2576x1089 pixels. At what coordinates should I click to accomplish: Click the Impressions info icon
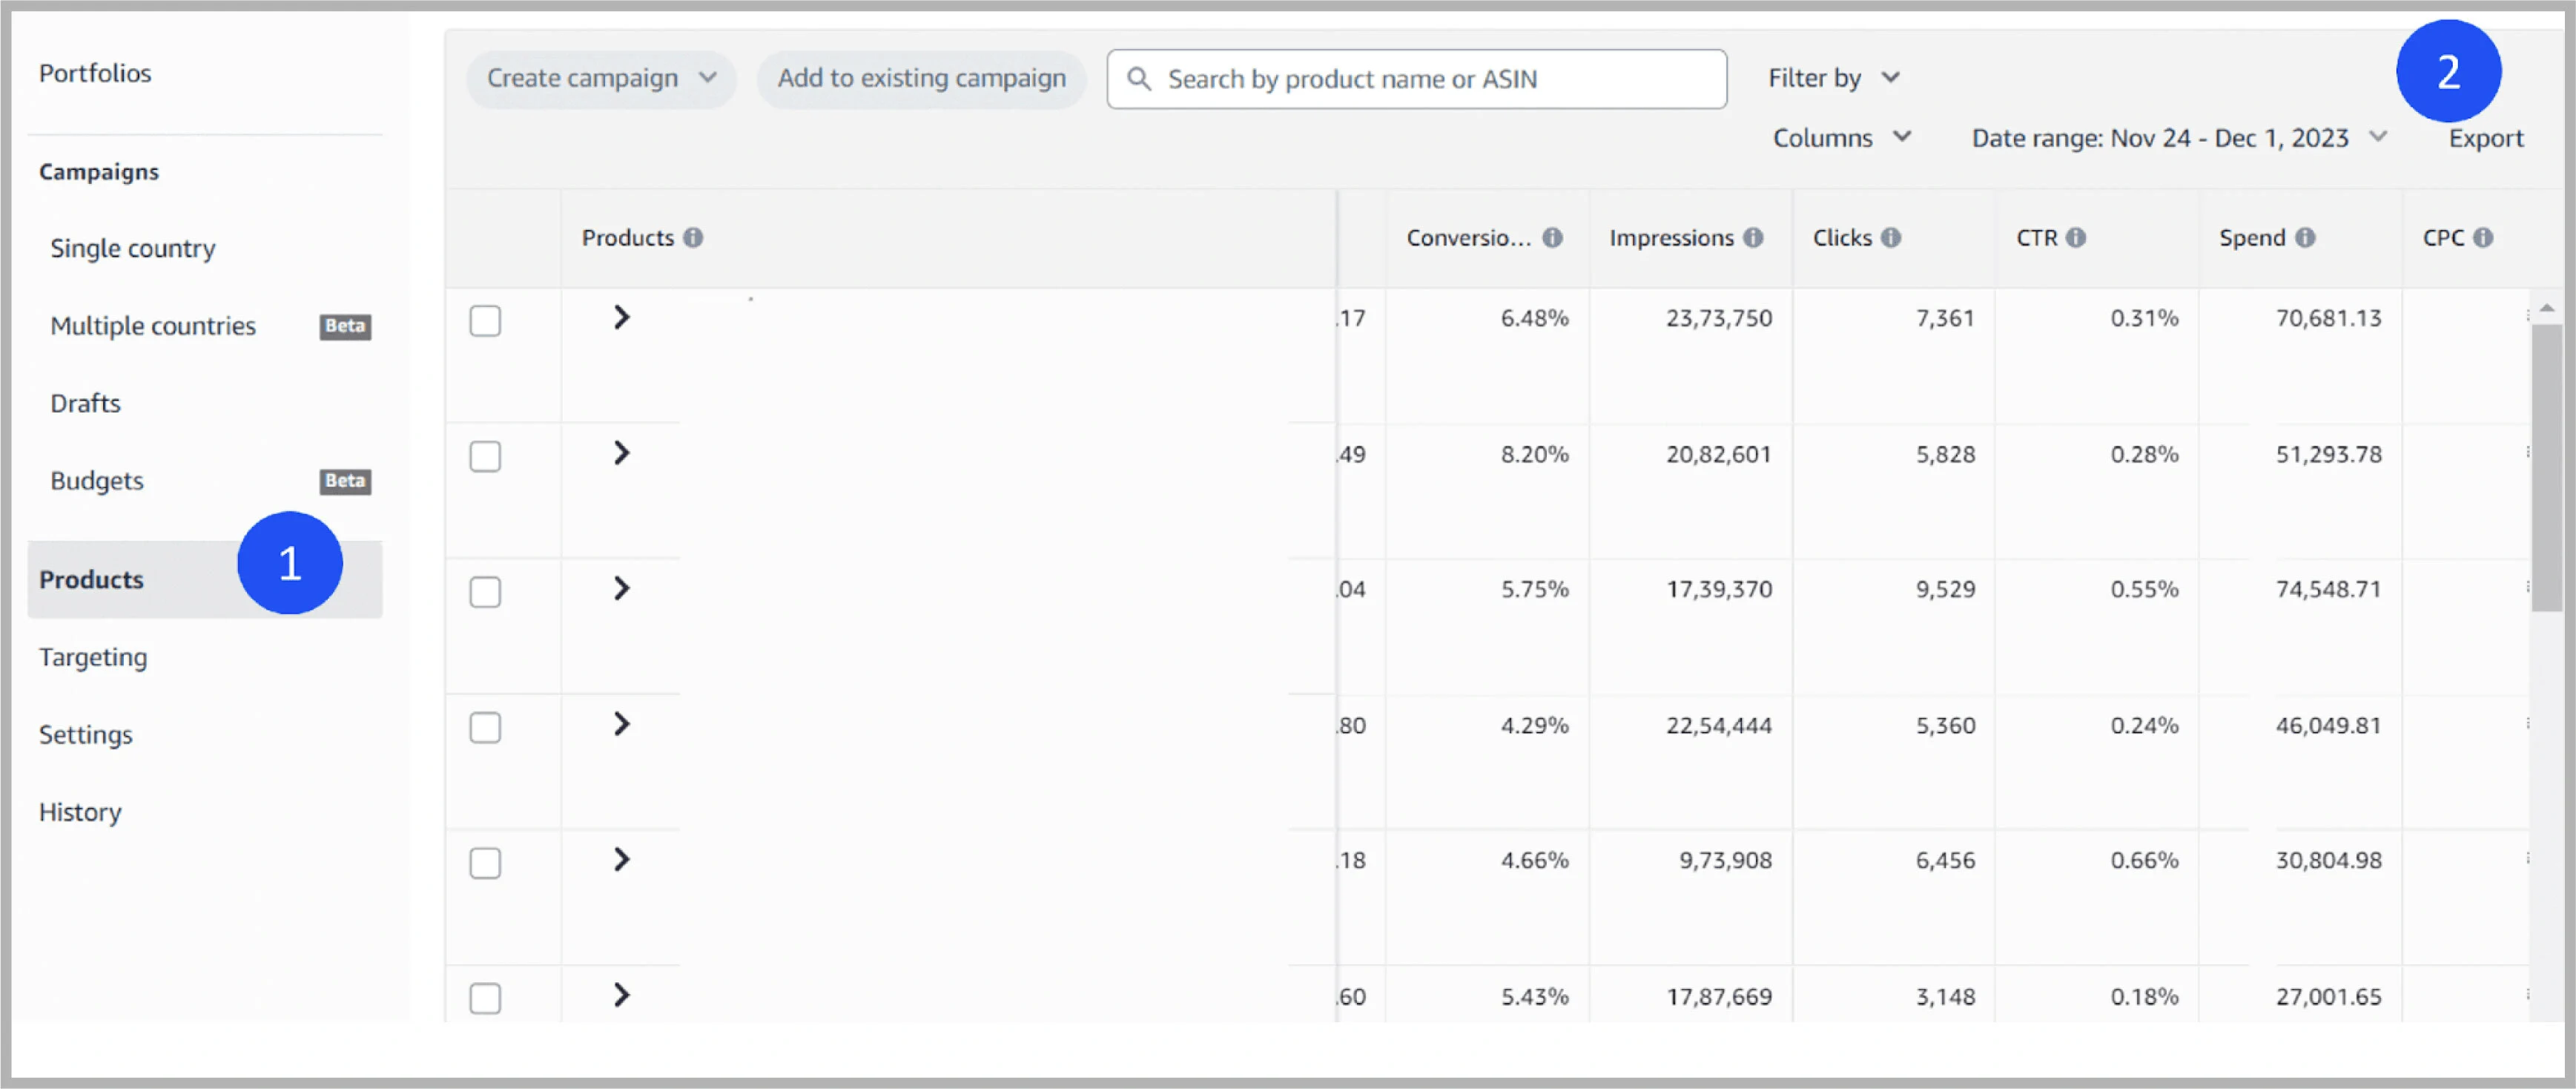[x=1753, y=237]
